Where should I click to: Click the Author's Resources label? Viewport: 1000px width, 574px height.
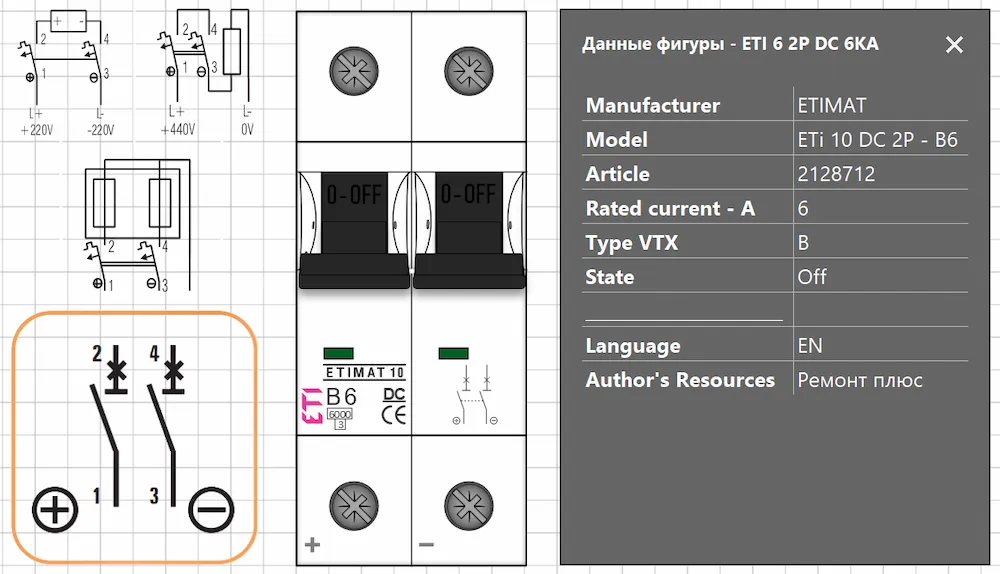coord(680,380)
